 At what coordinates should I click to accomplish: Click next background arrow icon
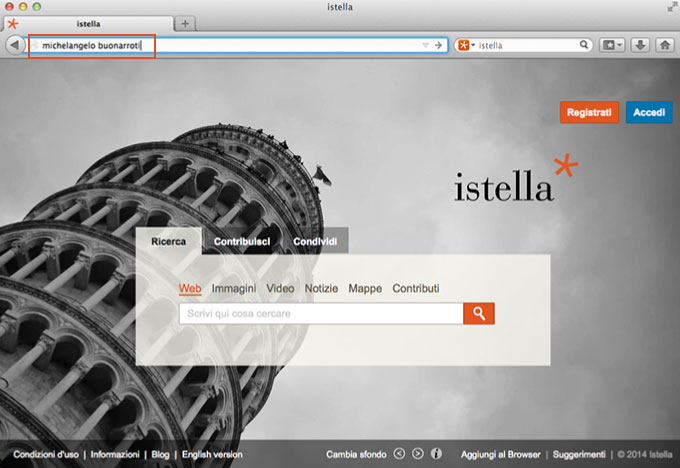coord(418,454)
